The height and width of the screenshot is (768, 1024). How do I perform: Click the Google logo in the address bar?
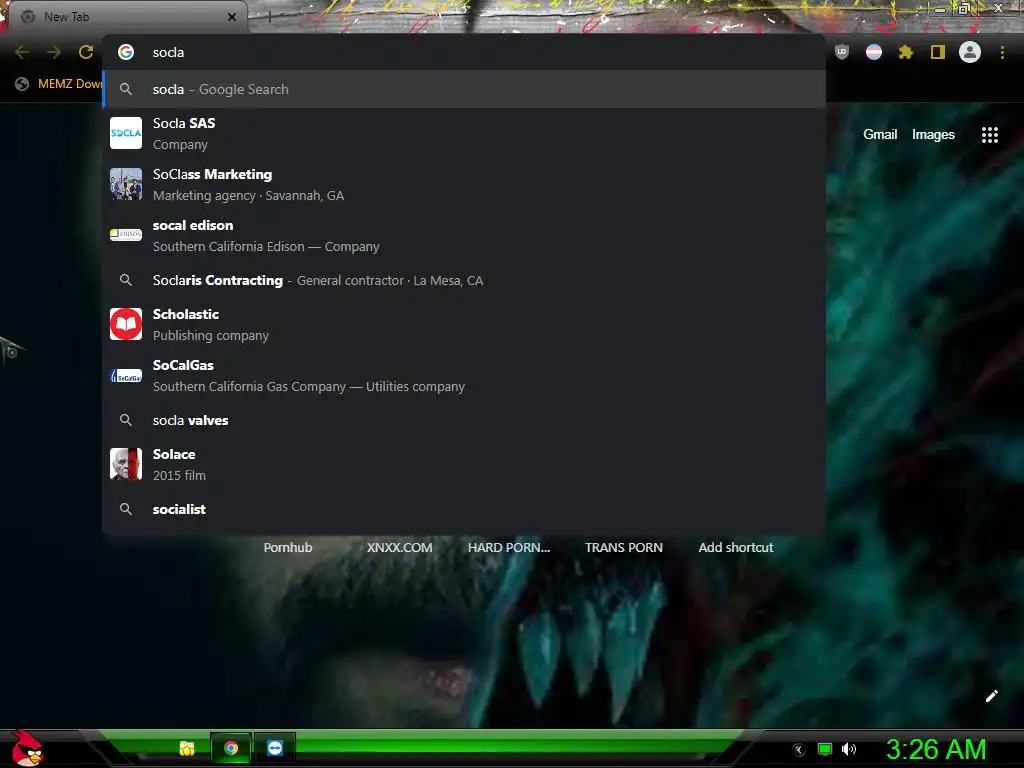tap(126, 52)
